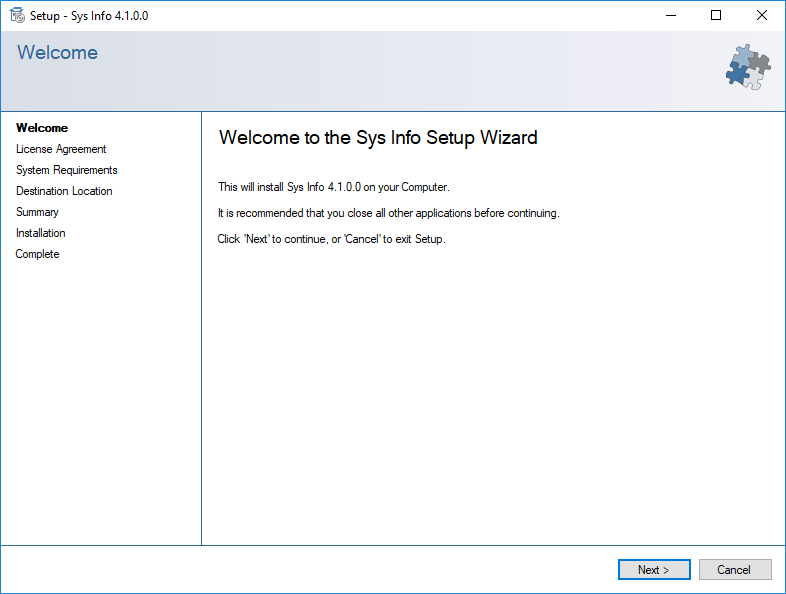
Task: Click the 'This will install Sys Info' text
Action: click(x=334, y=187)
